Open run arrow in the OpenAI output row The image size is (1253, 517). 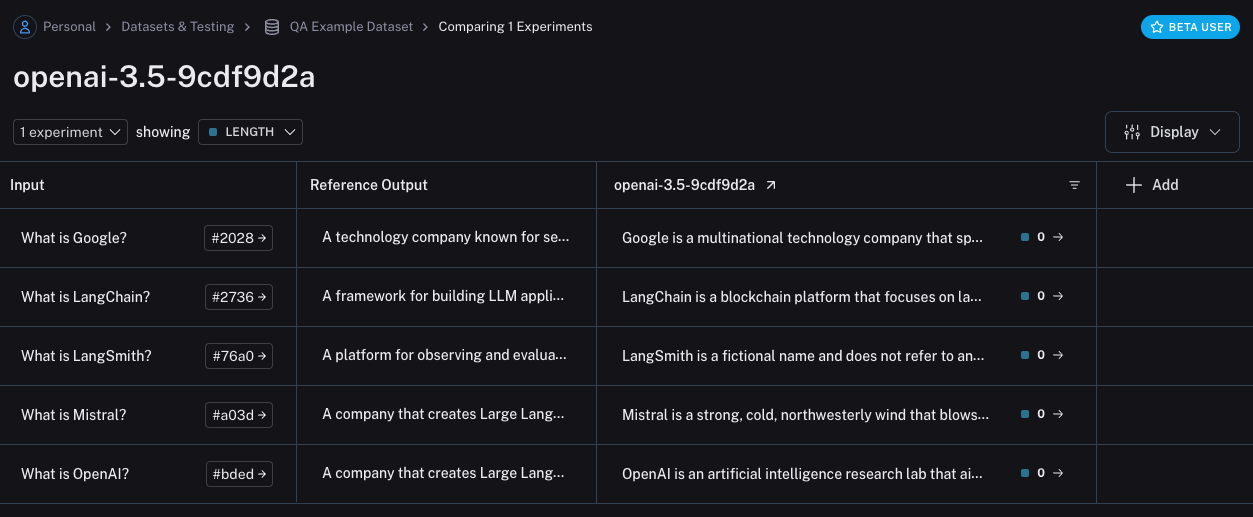[x=1058, y=473]
